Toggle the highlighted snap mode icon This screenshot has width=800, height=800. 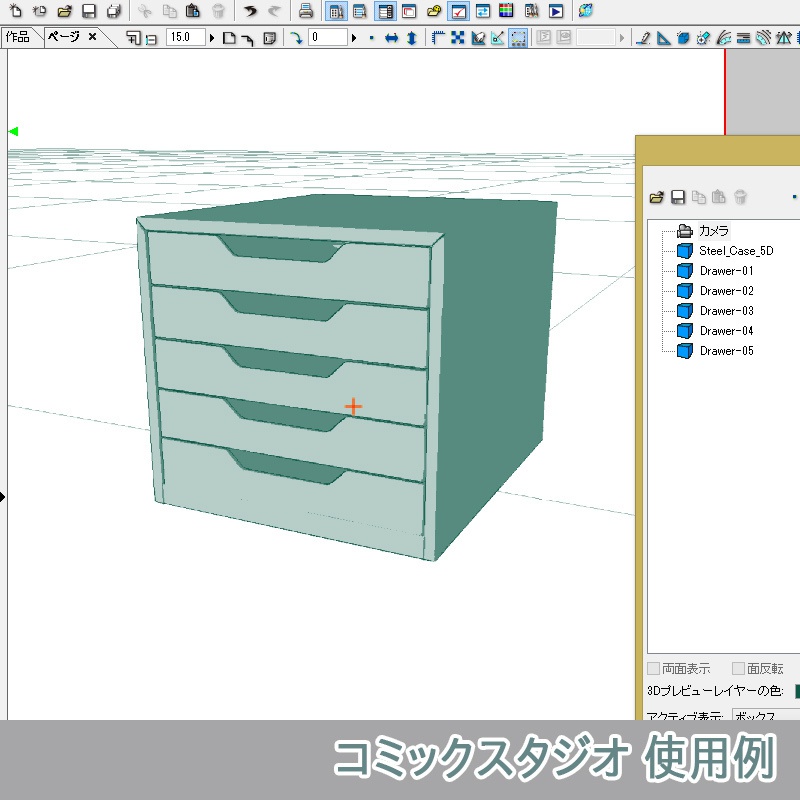coord(517,37)
